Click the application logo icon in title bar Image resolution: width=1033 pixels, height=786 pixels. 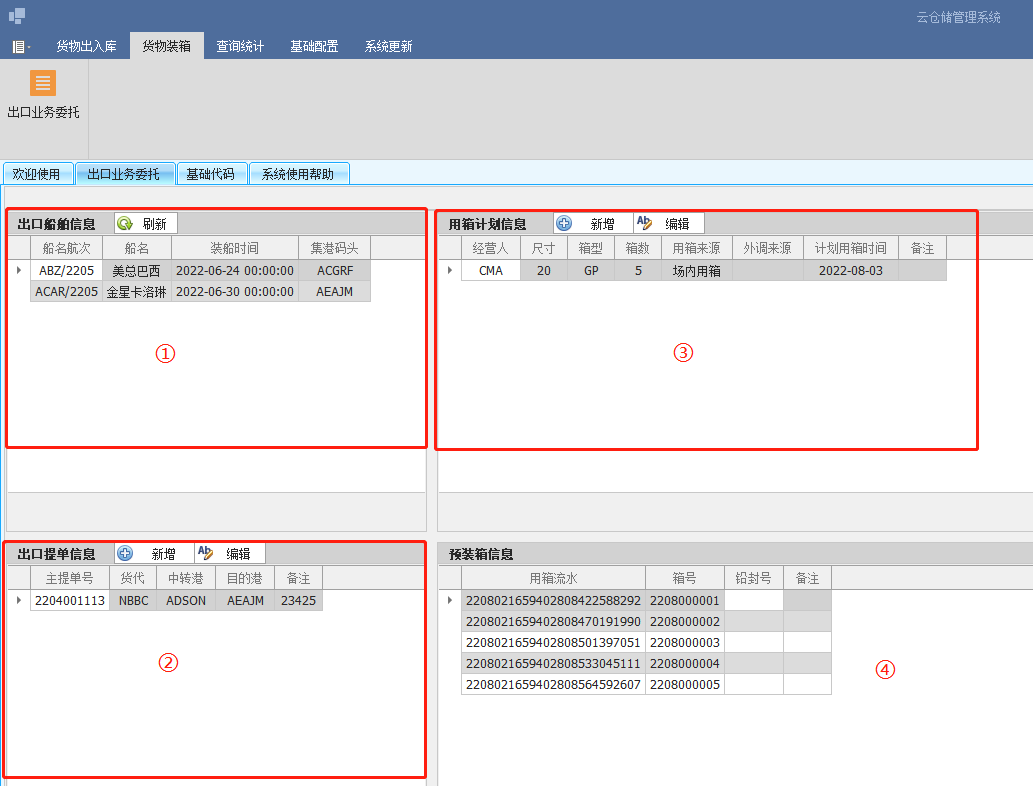pos(17,16)
